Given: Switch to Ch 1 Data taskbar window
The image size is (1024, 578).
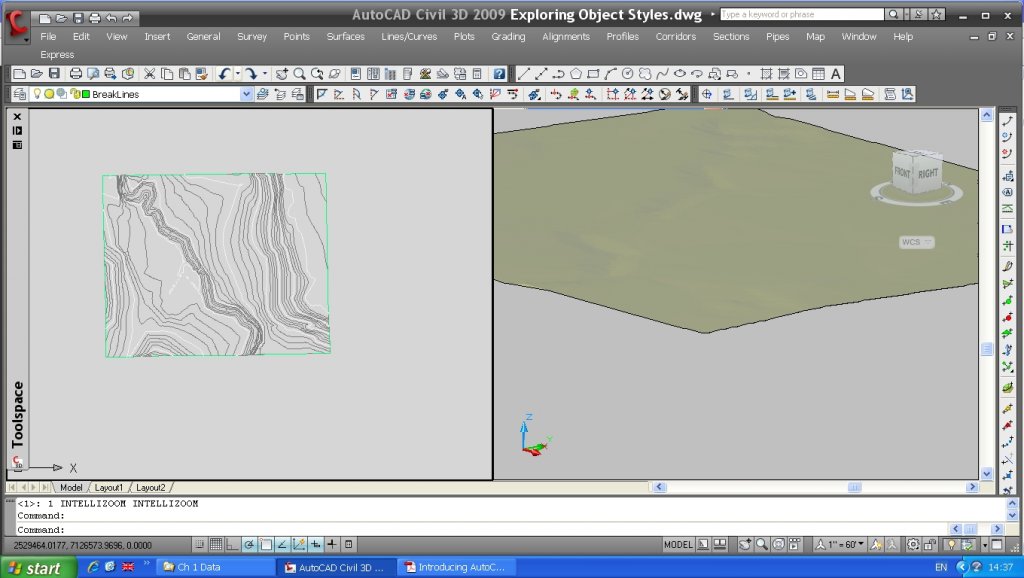Looking at the screenshot, I should (212, 568).
